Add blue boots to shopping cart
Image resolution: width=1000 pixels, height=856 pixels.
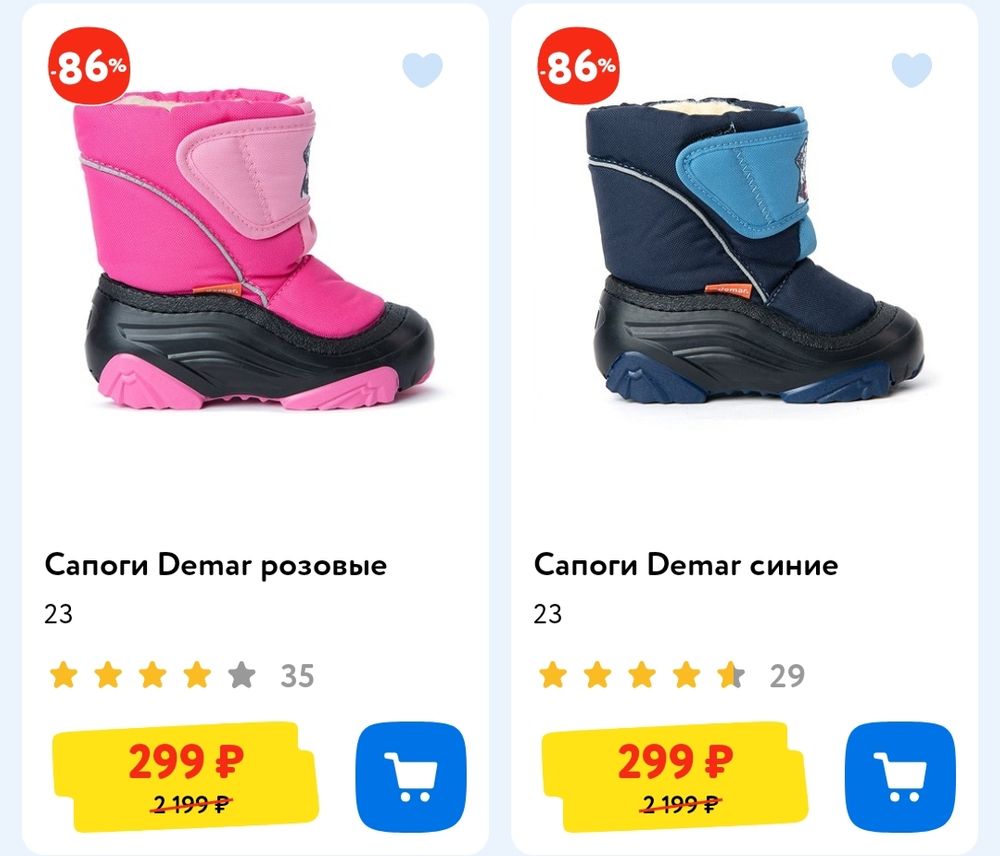tap(900, 776)
